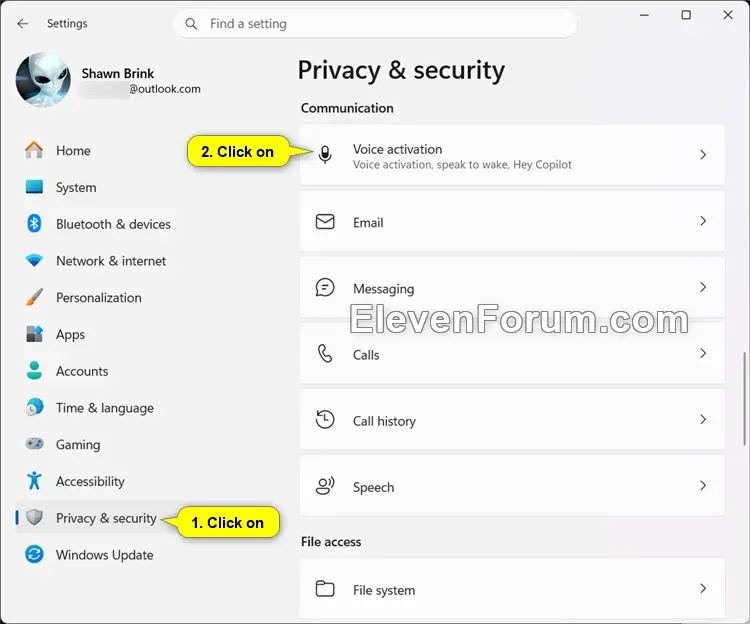Click the Find a setting search box
The image size is (750, 624).
pyautogui.click(x=375, y=23)
